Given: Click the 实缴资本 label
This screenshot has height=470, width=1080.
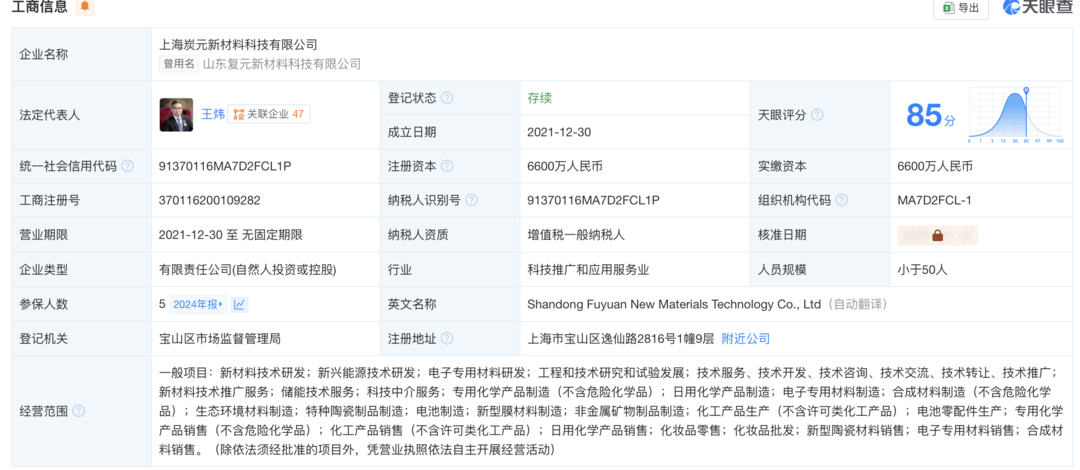Looking at the screenshot, I should coord(782,166).
